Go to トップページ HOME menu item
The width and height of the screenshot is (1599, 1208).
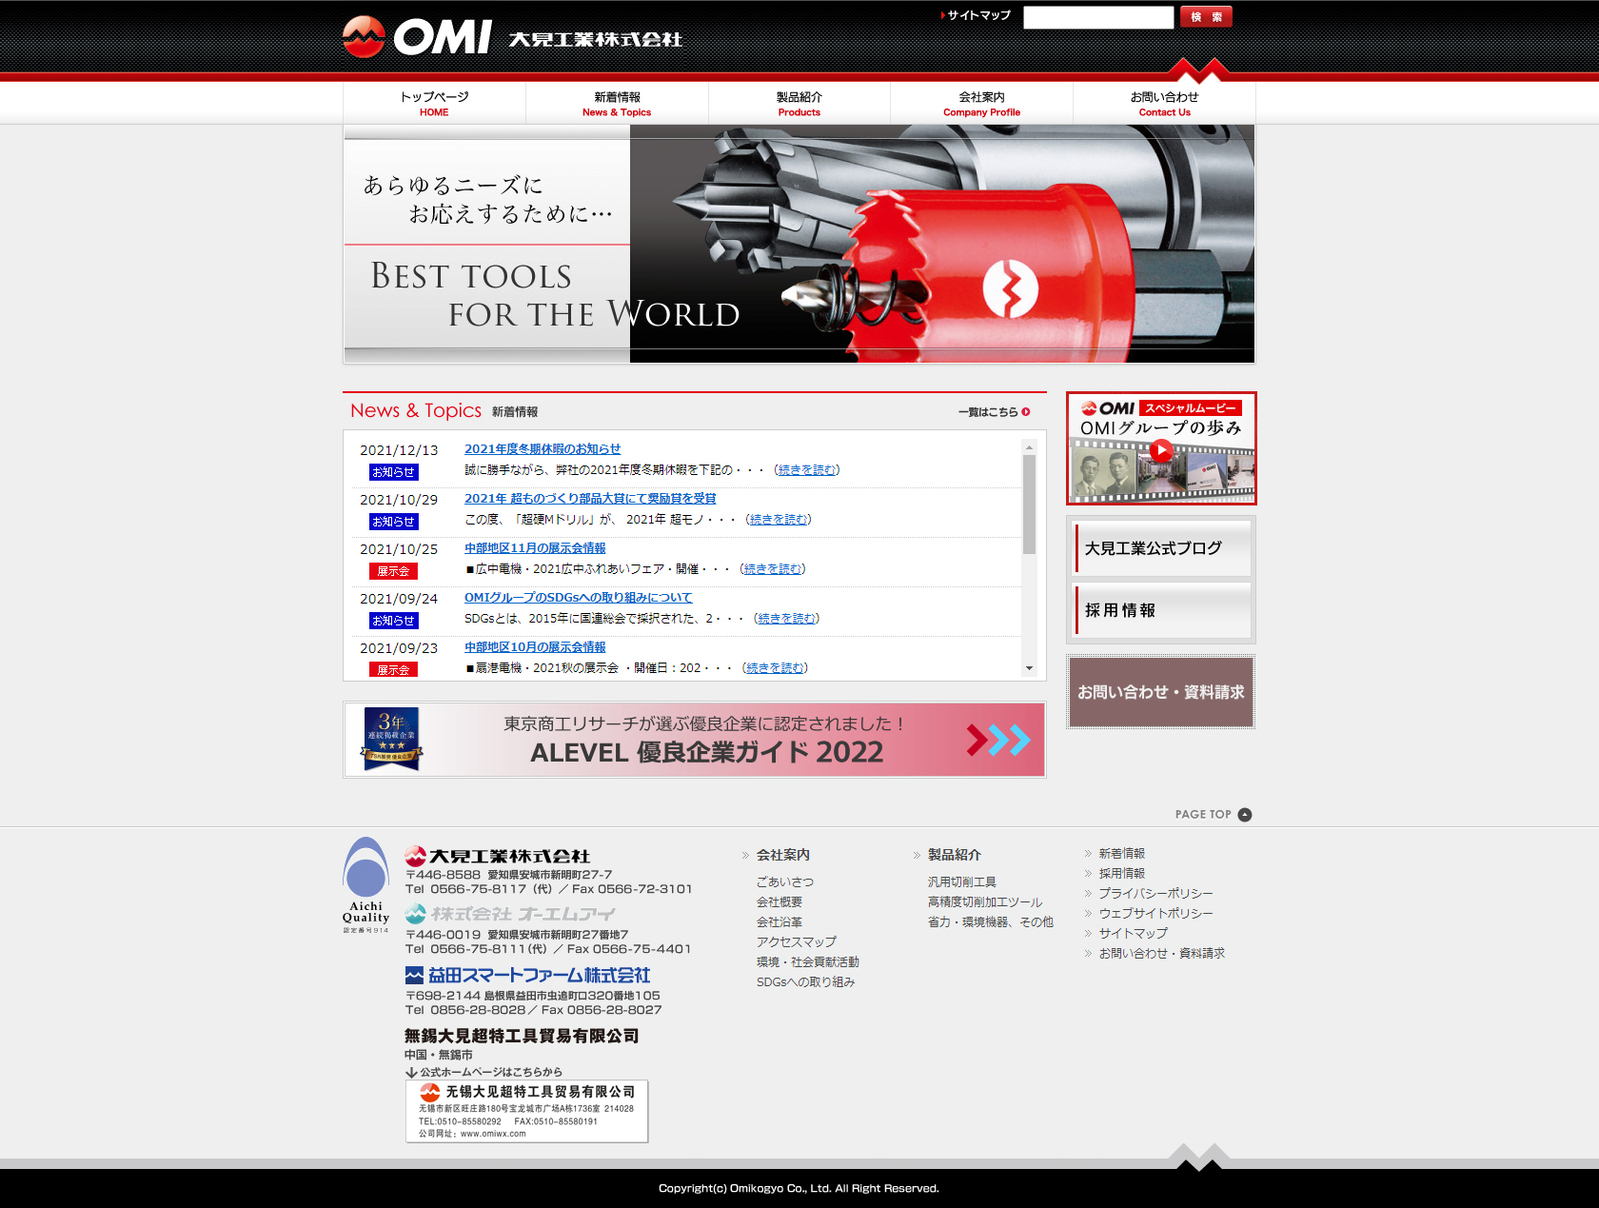click(434, 103)
